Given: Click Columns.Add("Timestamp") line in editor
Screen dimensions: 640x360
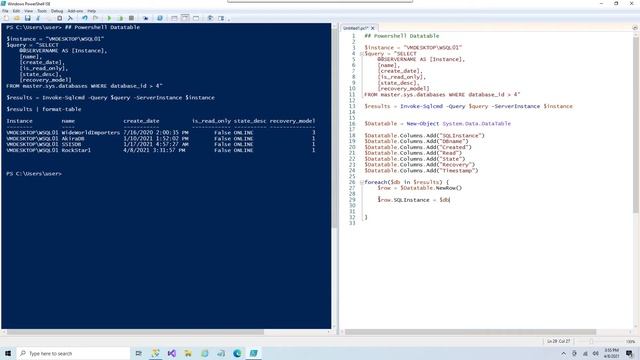Looking at the screenshot, I should [x=421, y=170].
